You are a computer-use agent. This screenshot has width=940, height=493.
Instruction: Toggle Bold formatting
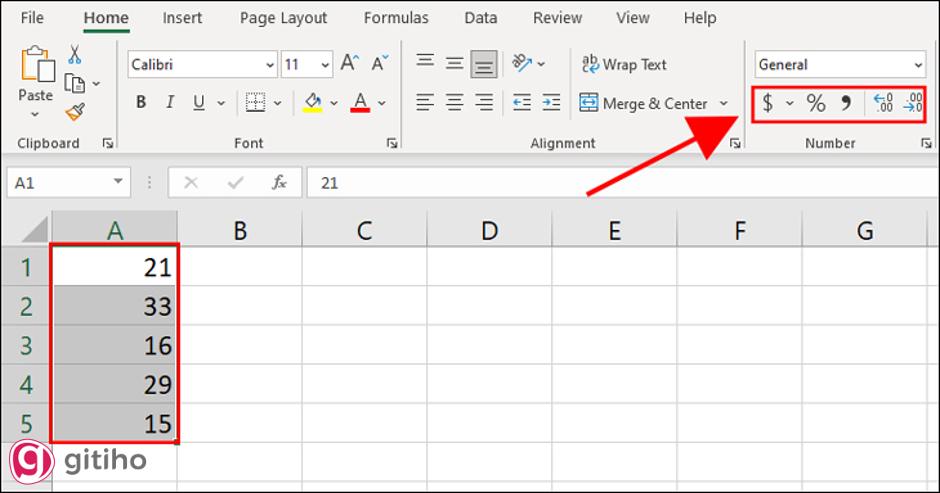pyautogui.click(x=141, y=103)
